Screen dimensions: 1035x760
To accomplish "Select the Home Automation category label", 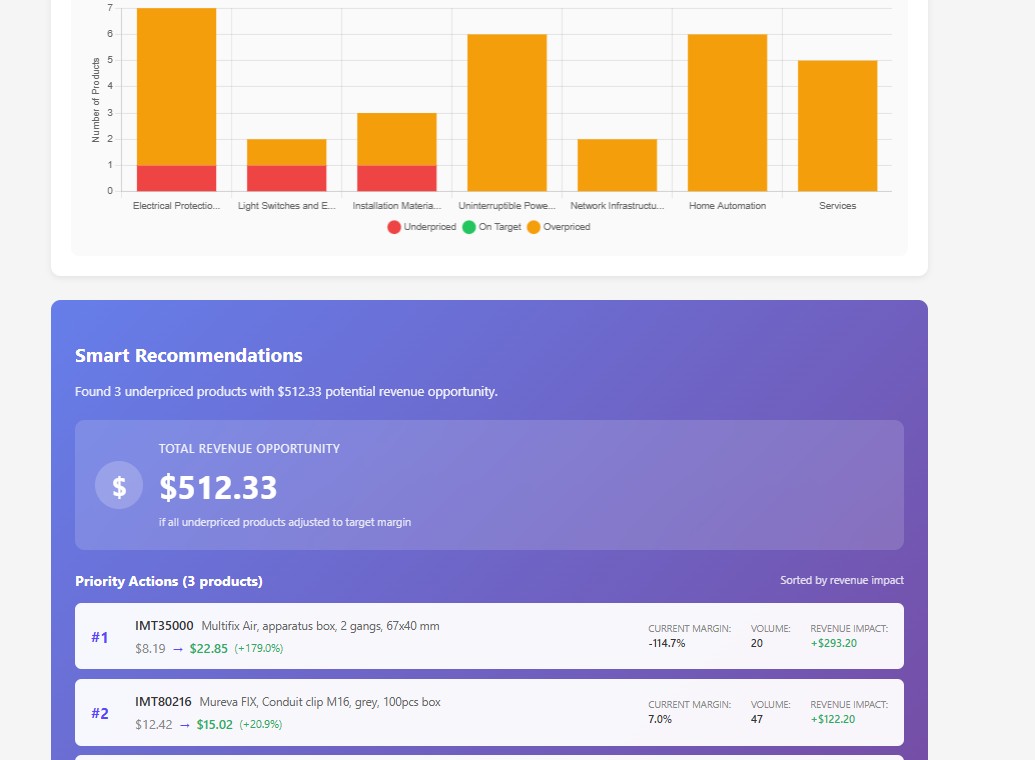I will [x=727, y=206].
